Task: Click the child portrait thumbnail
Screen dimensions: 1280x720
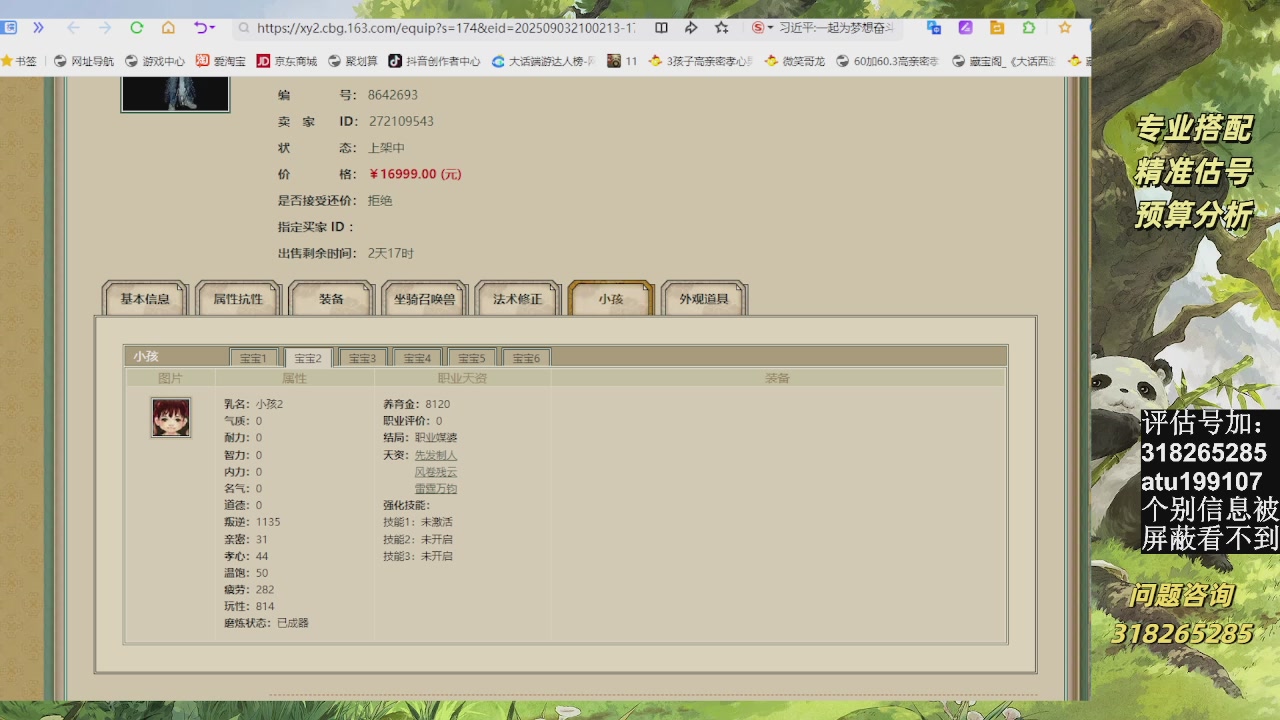Action: pos(171,417)
